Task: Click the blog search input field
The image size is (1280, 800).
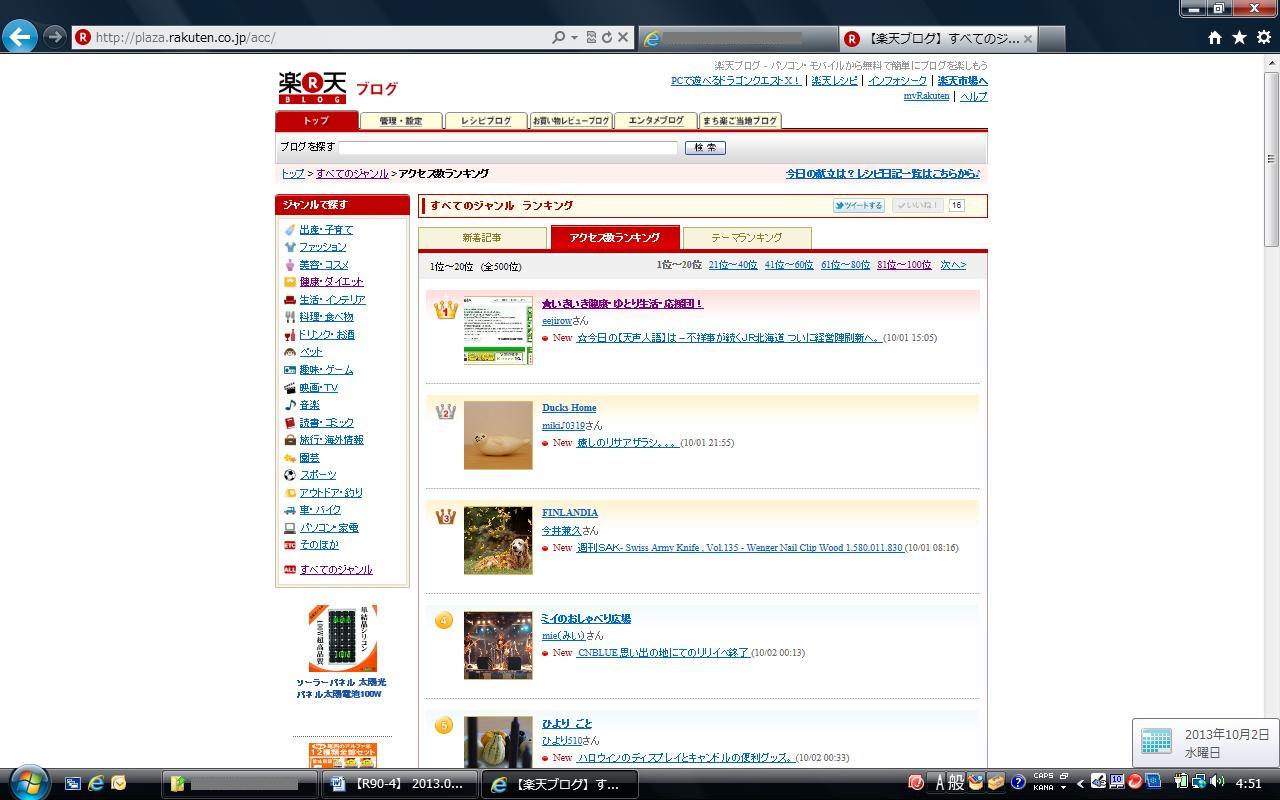Action: click(x=508, y=147)
